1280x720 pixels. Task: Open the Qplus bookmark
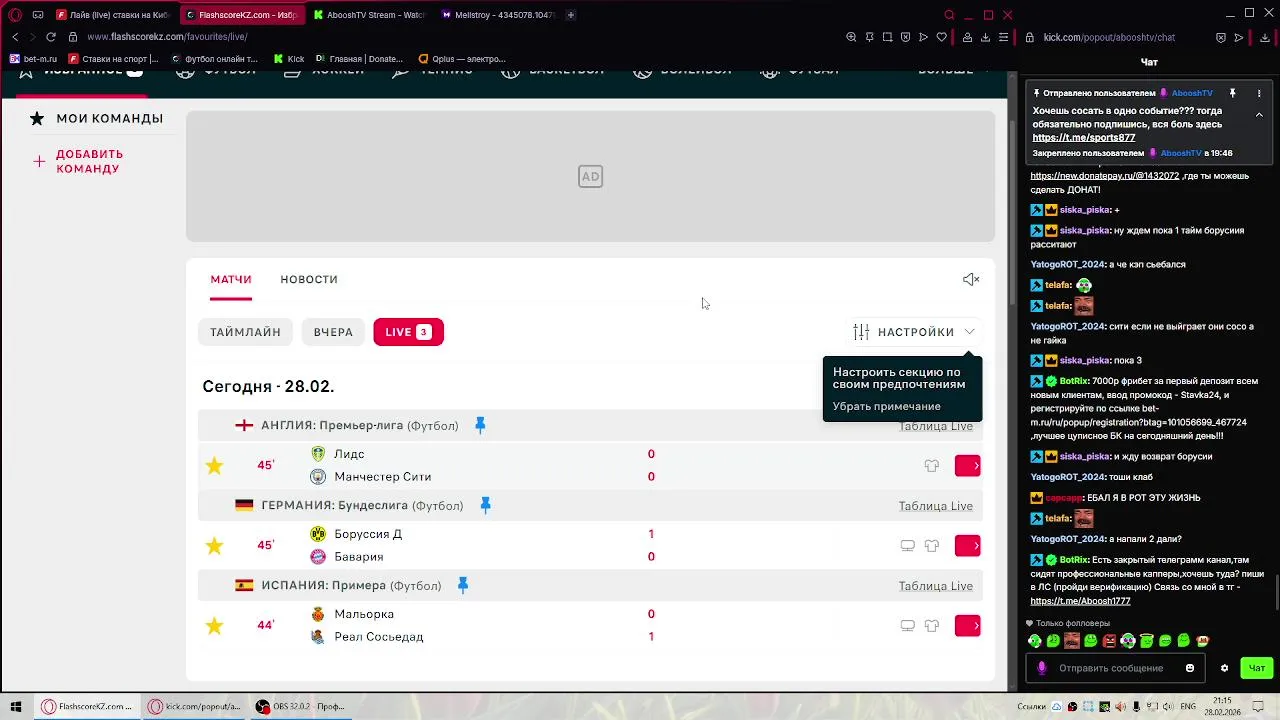pos(462,59)
